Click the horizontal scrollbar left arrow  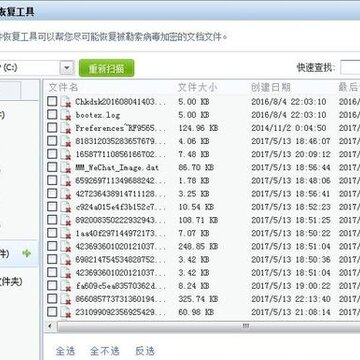(50, 326)
